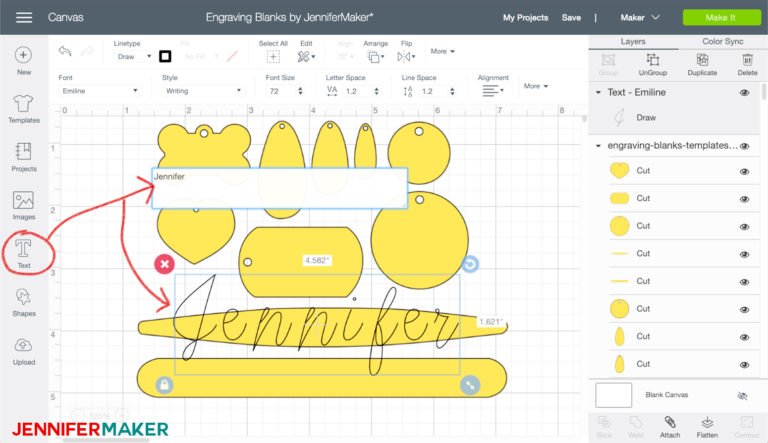Image resolution: width=768 pixels, height=443 pixels.
Task: Click the Blank Canvas color swatch
Action: tap(613, 395)
